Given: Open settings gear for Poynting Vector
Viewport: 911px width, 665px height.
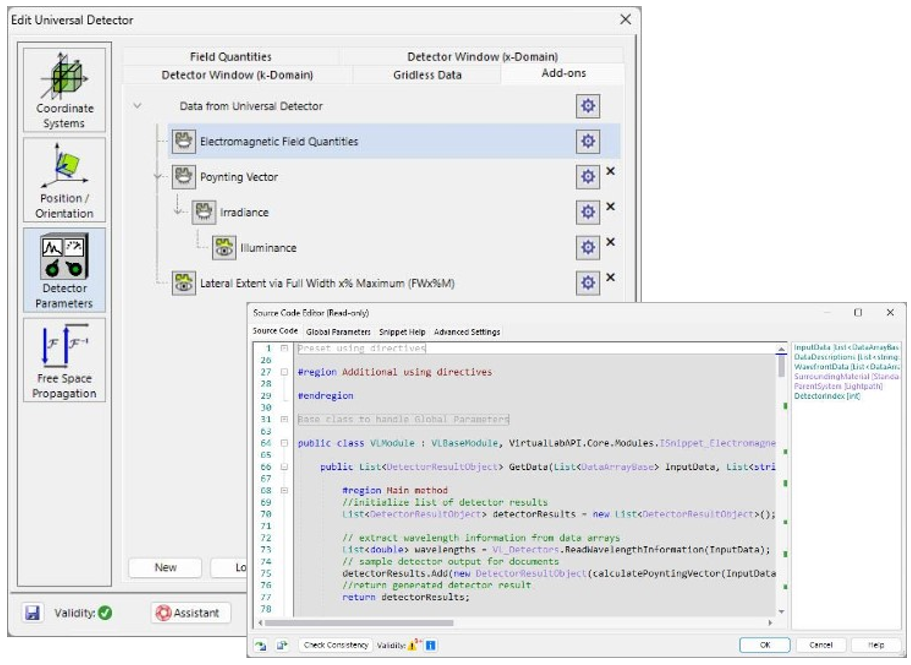Looking at the screenshot, I should click(x=588, y=177).
